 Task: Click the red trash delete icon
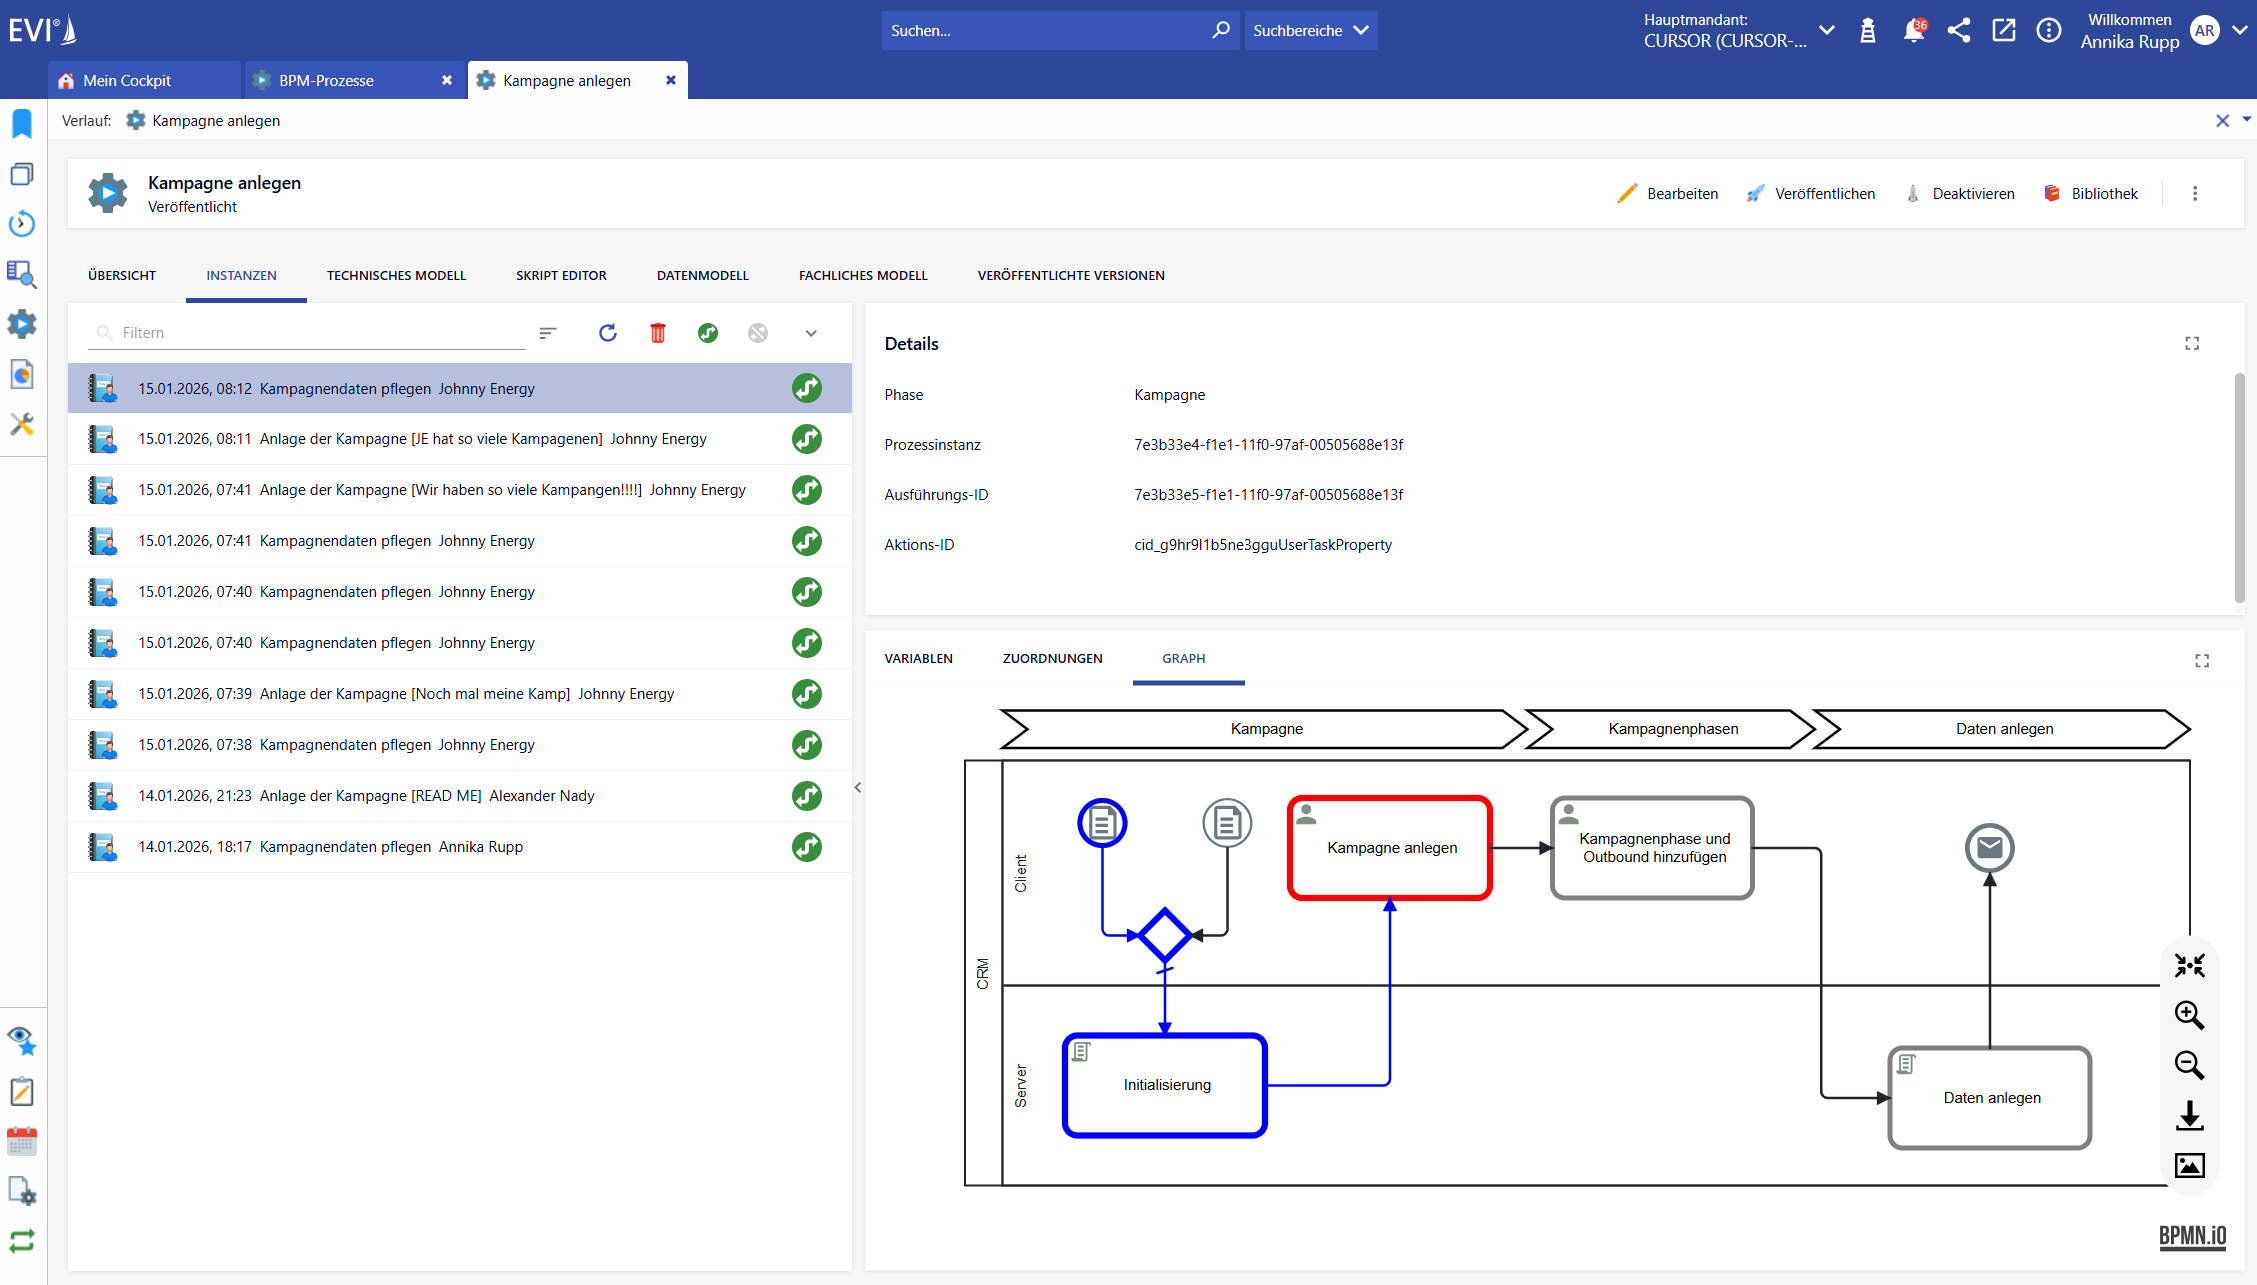[x=657, y=333]
